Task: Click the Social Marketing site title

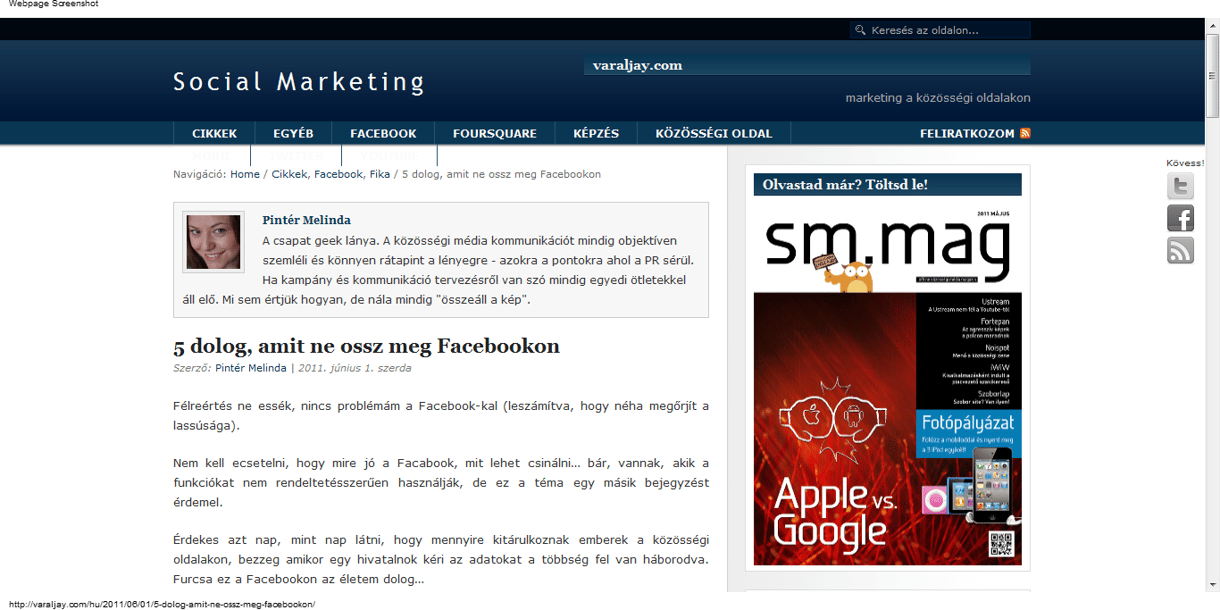Action: pyautogui.click(x=299, y=82)
